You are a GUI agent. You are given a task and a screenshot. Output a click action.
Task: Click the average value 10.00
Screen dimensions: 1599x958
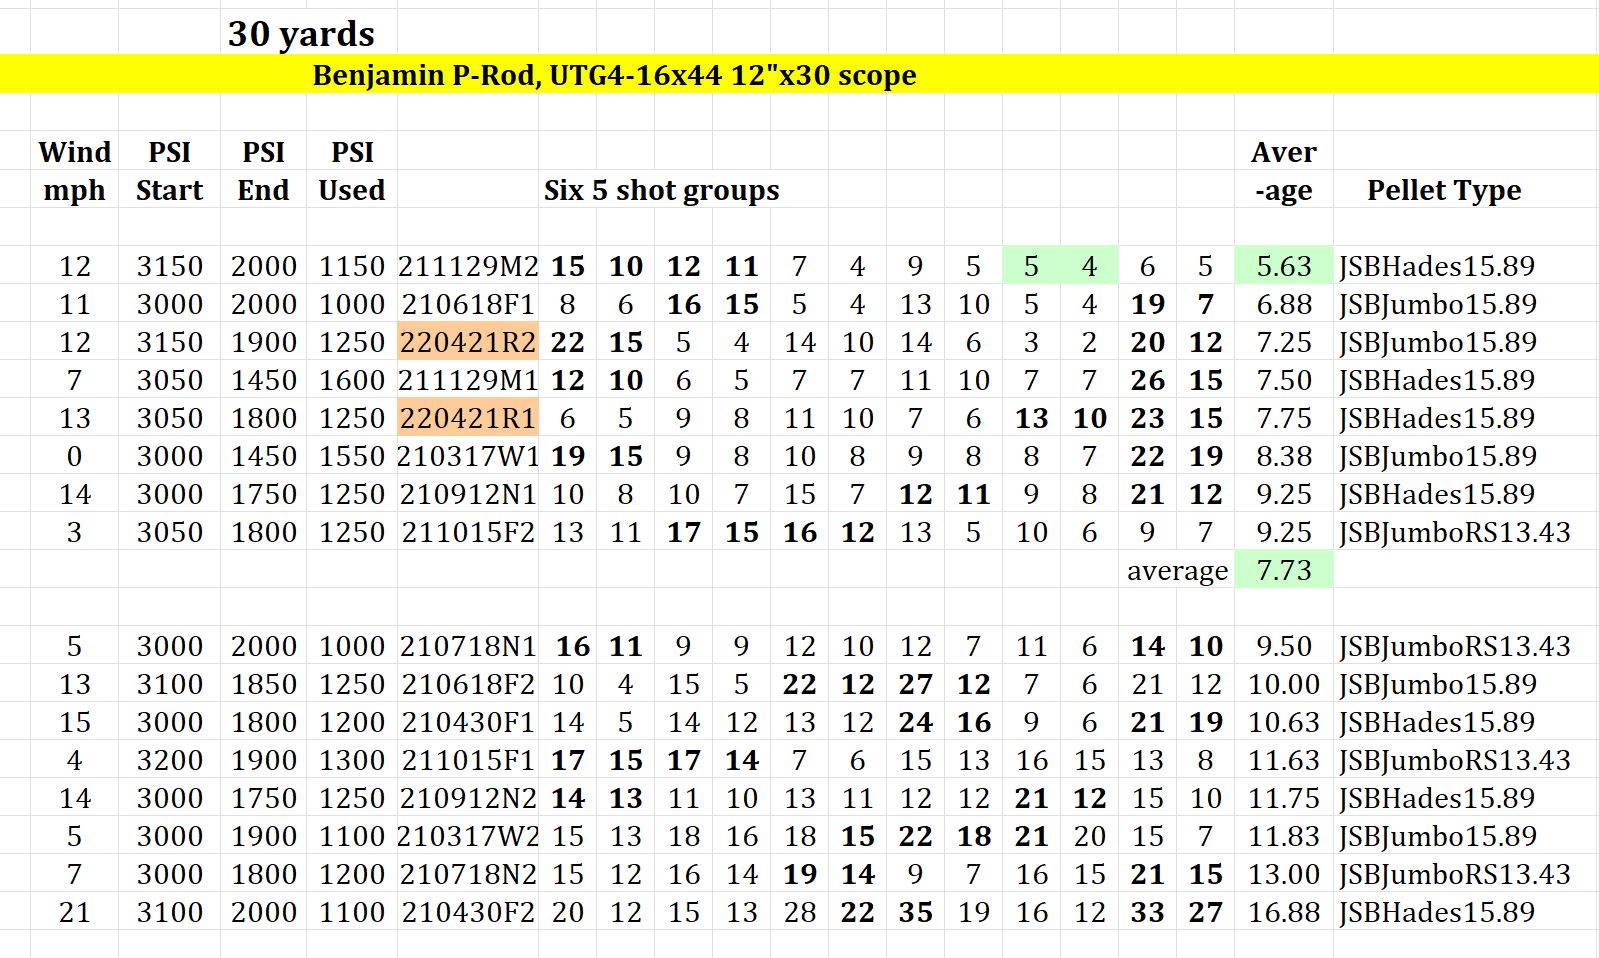tap(1284, 684)
